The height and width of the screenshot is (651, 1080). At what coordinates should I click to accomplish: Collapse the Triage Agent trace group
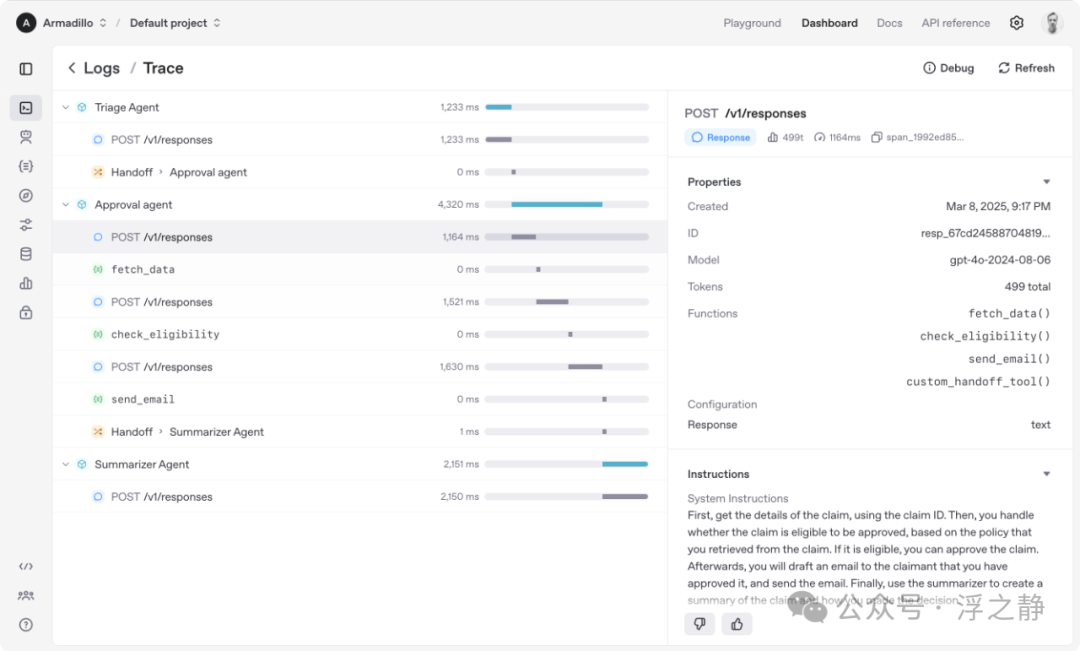coord(65,107)
